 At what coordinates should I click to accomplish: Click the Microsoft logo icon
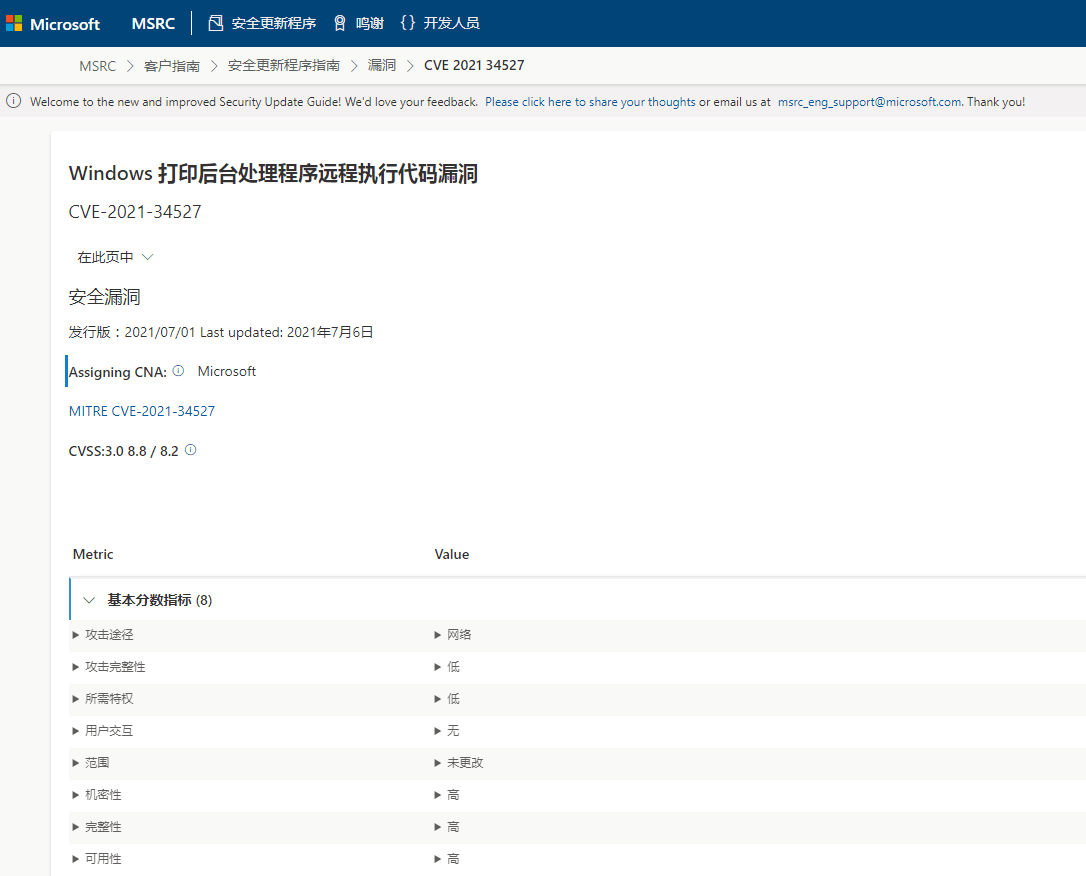coord(14,23)
